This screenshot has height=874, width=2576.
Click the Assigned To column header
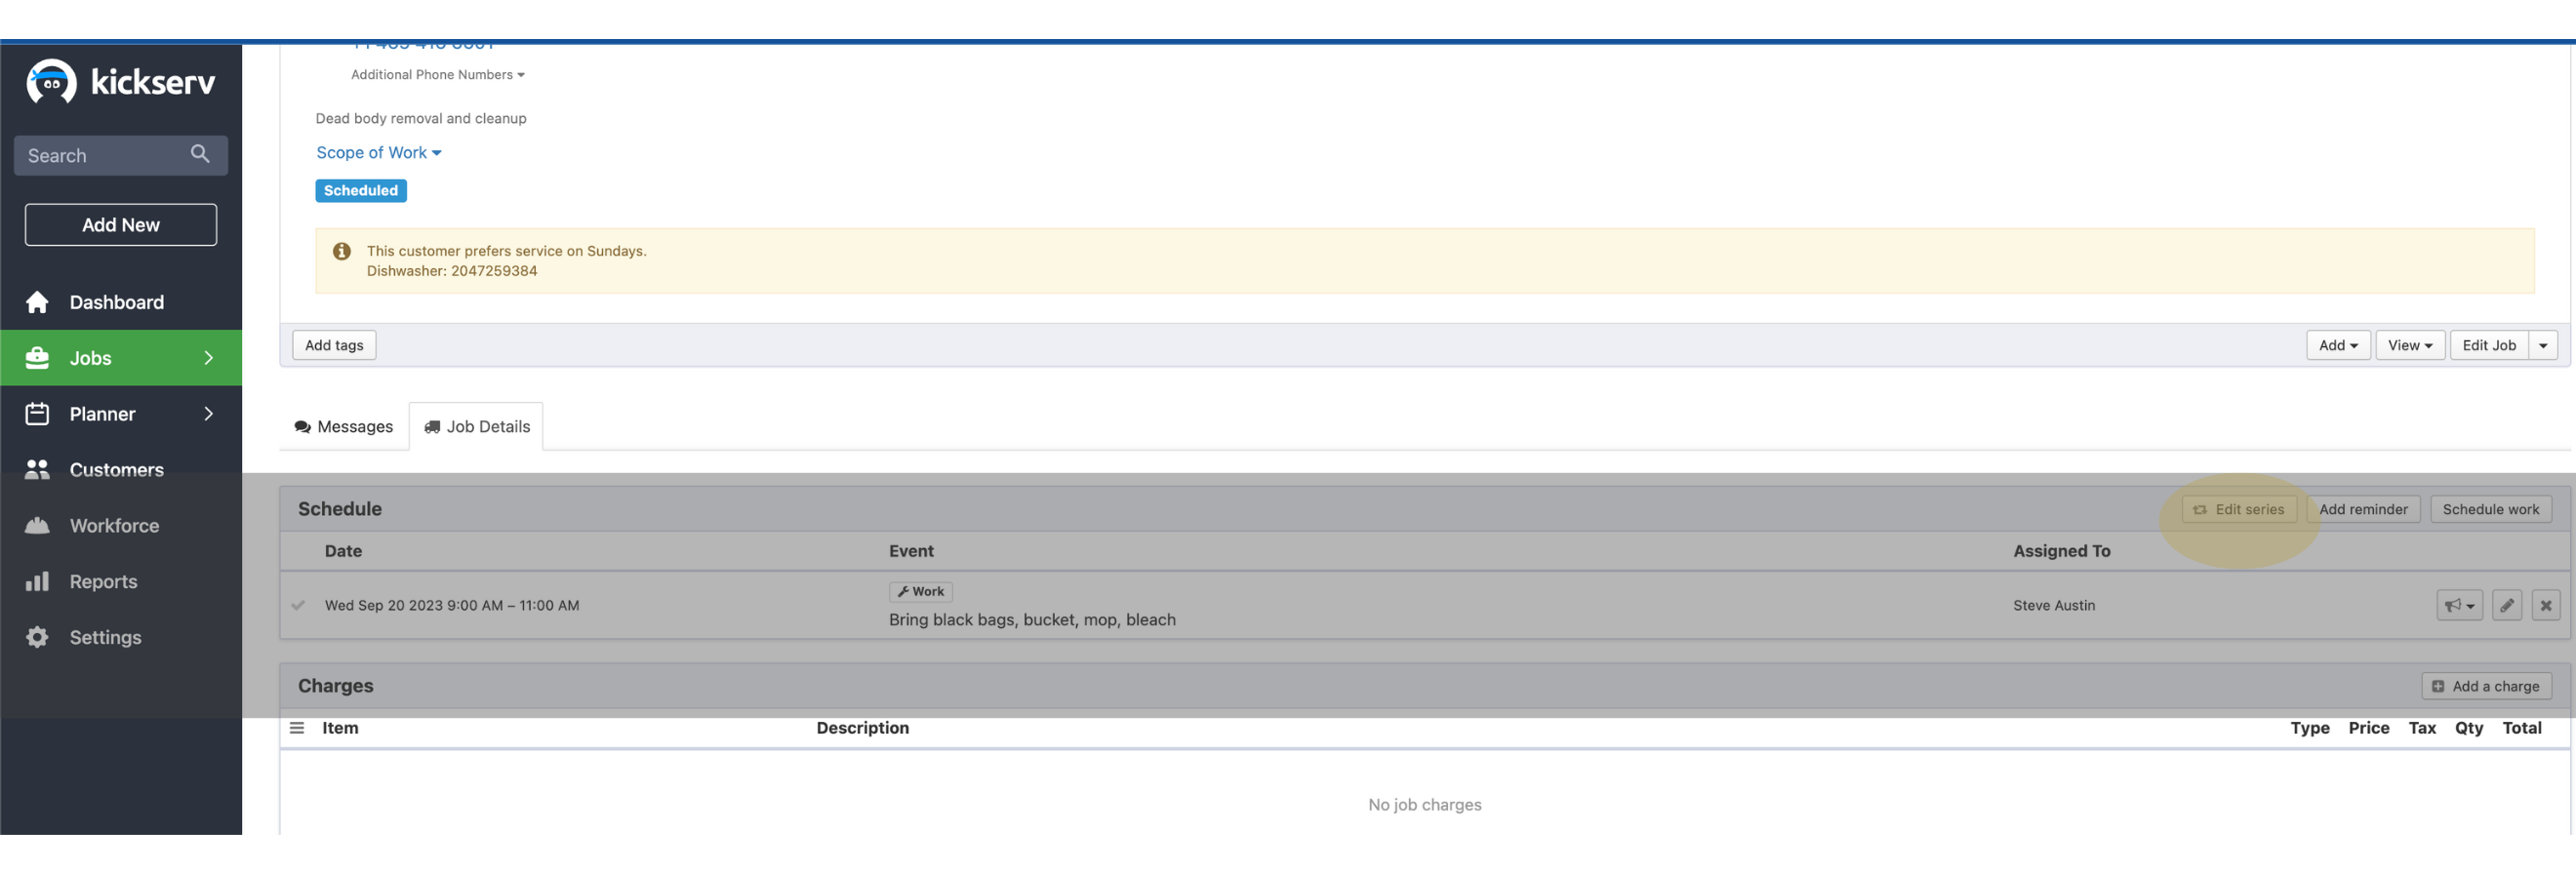pos(2062,552)
